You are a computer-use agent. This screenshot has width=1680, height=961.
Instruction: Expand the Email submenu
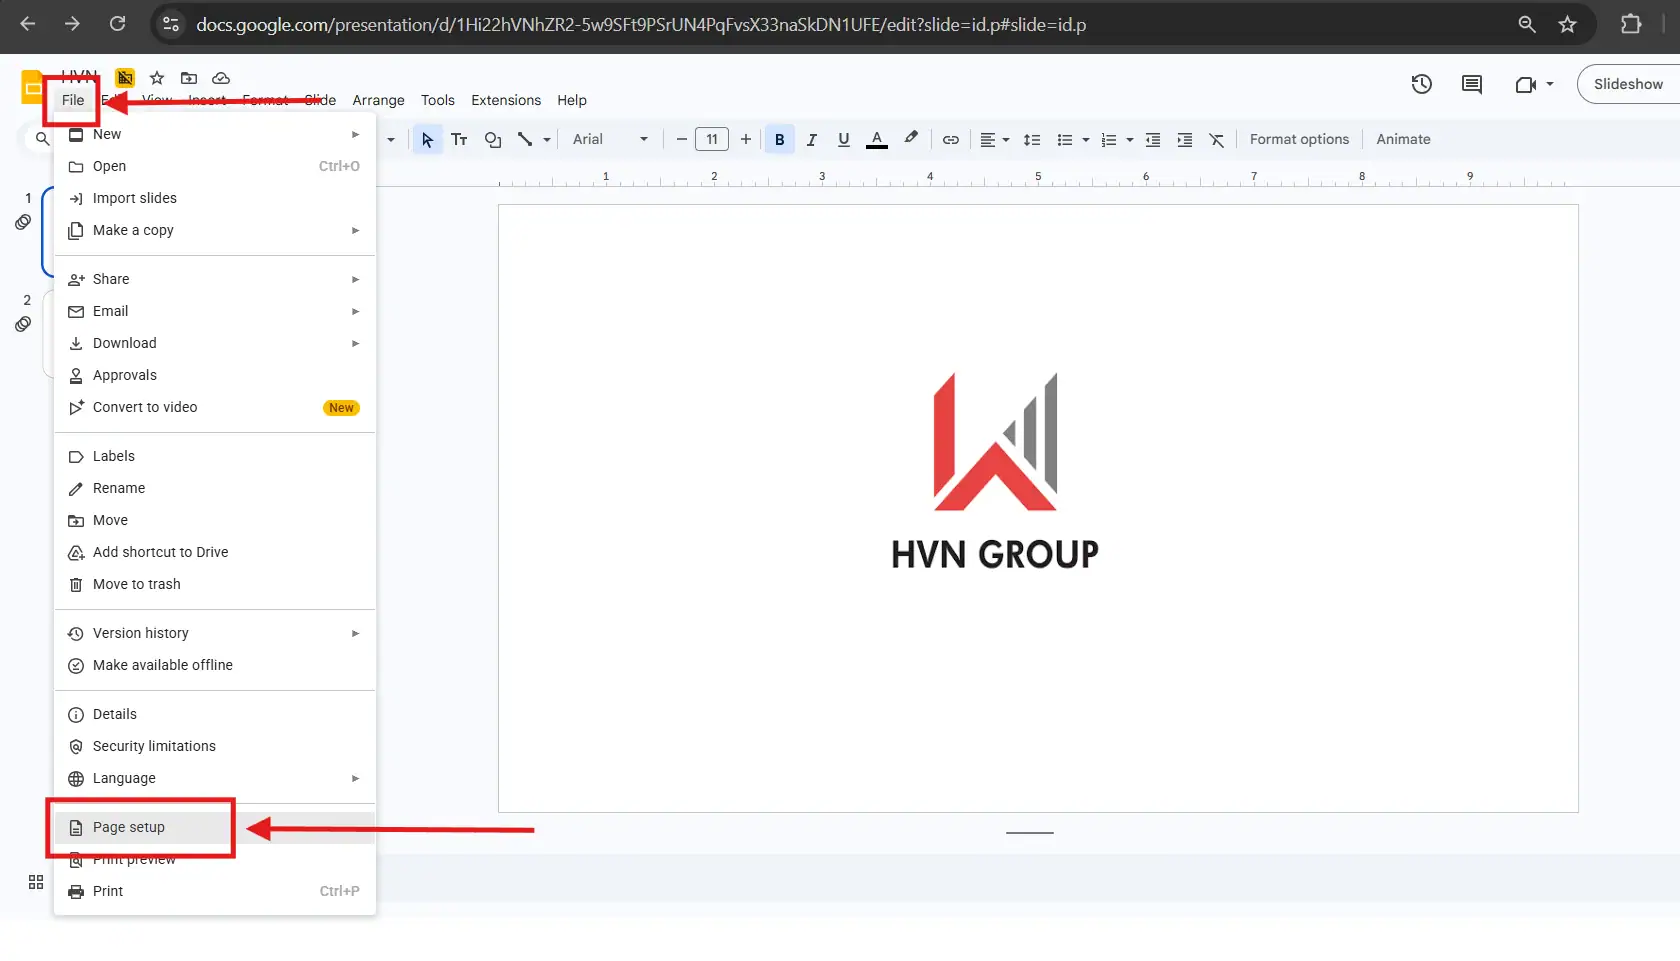point(215,311)
